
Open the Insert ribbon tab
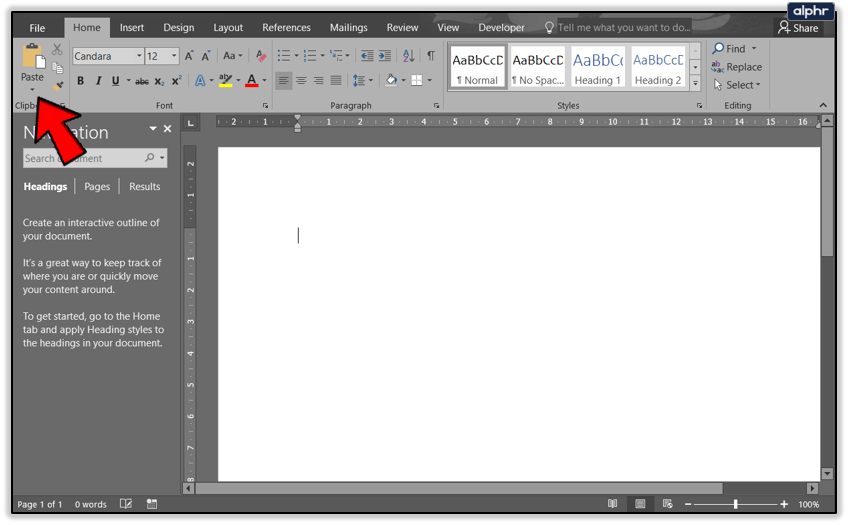click(130, 28)
